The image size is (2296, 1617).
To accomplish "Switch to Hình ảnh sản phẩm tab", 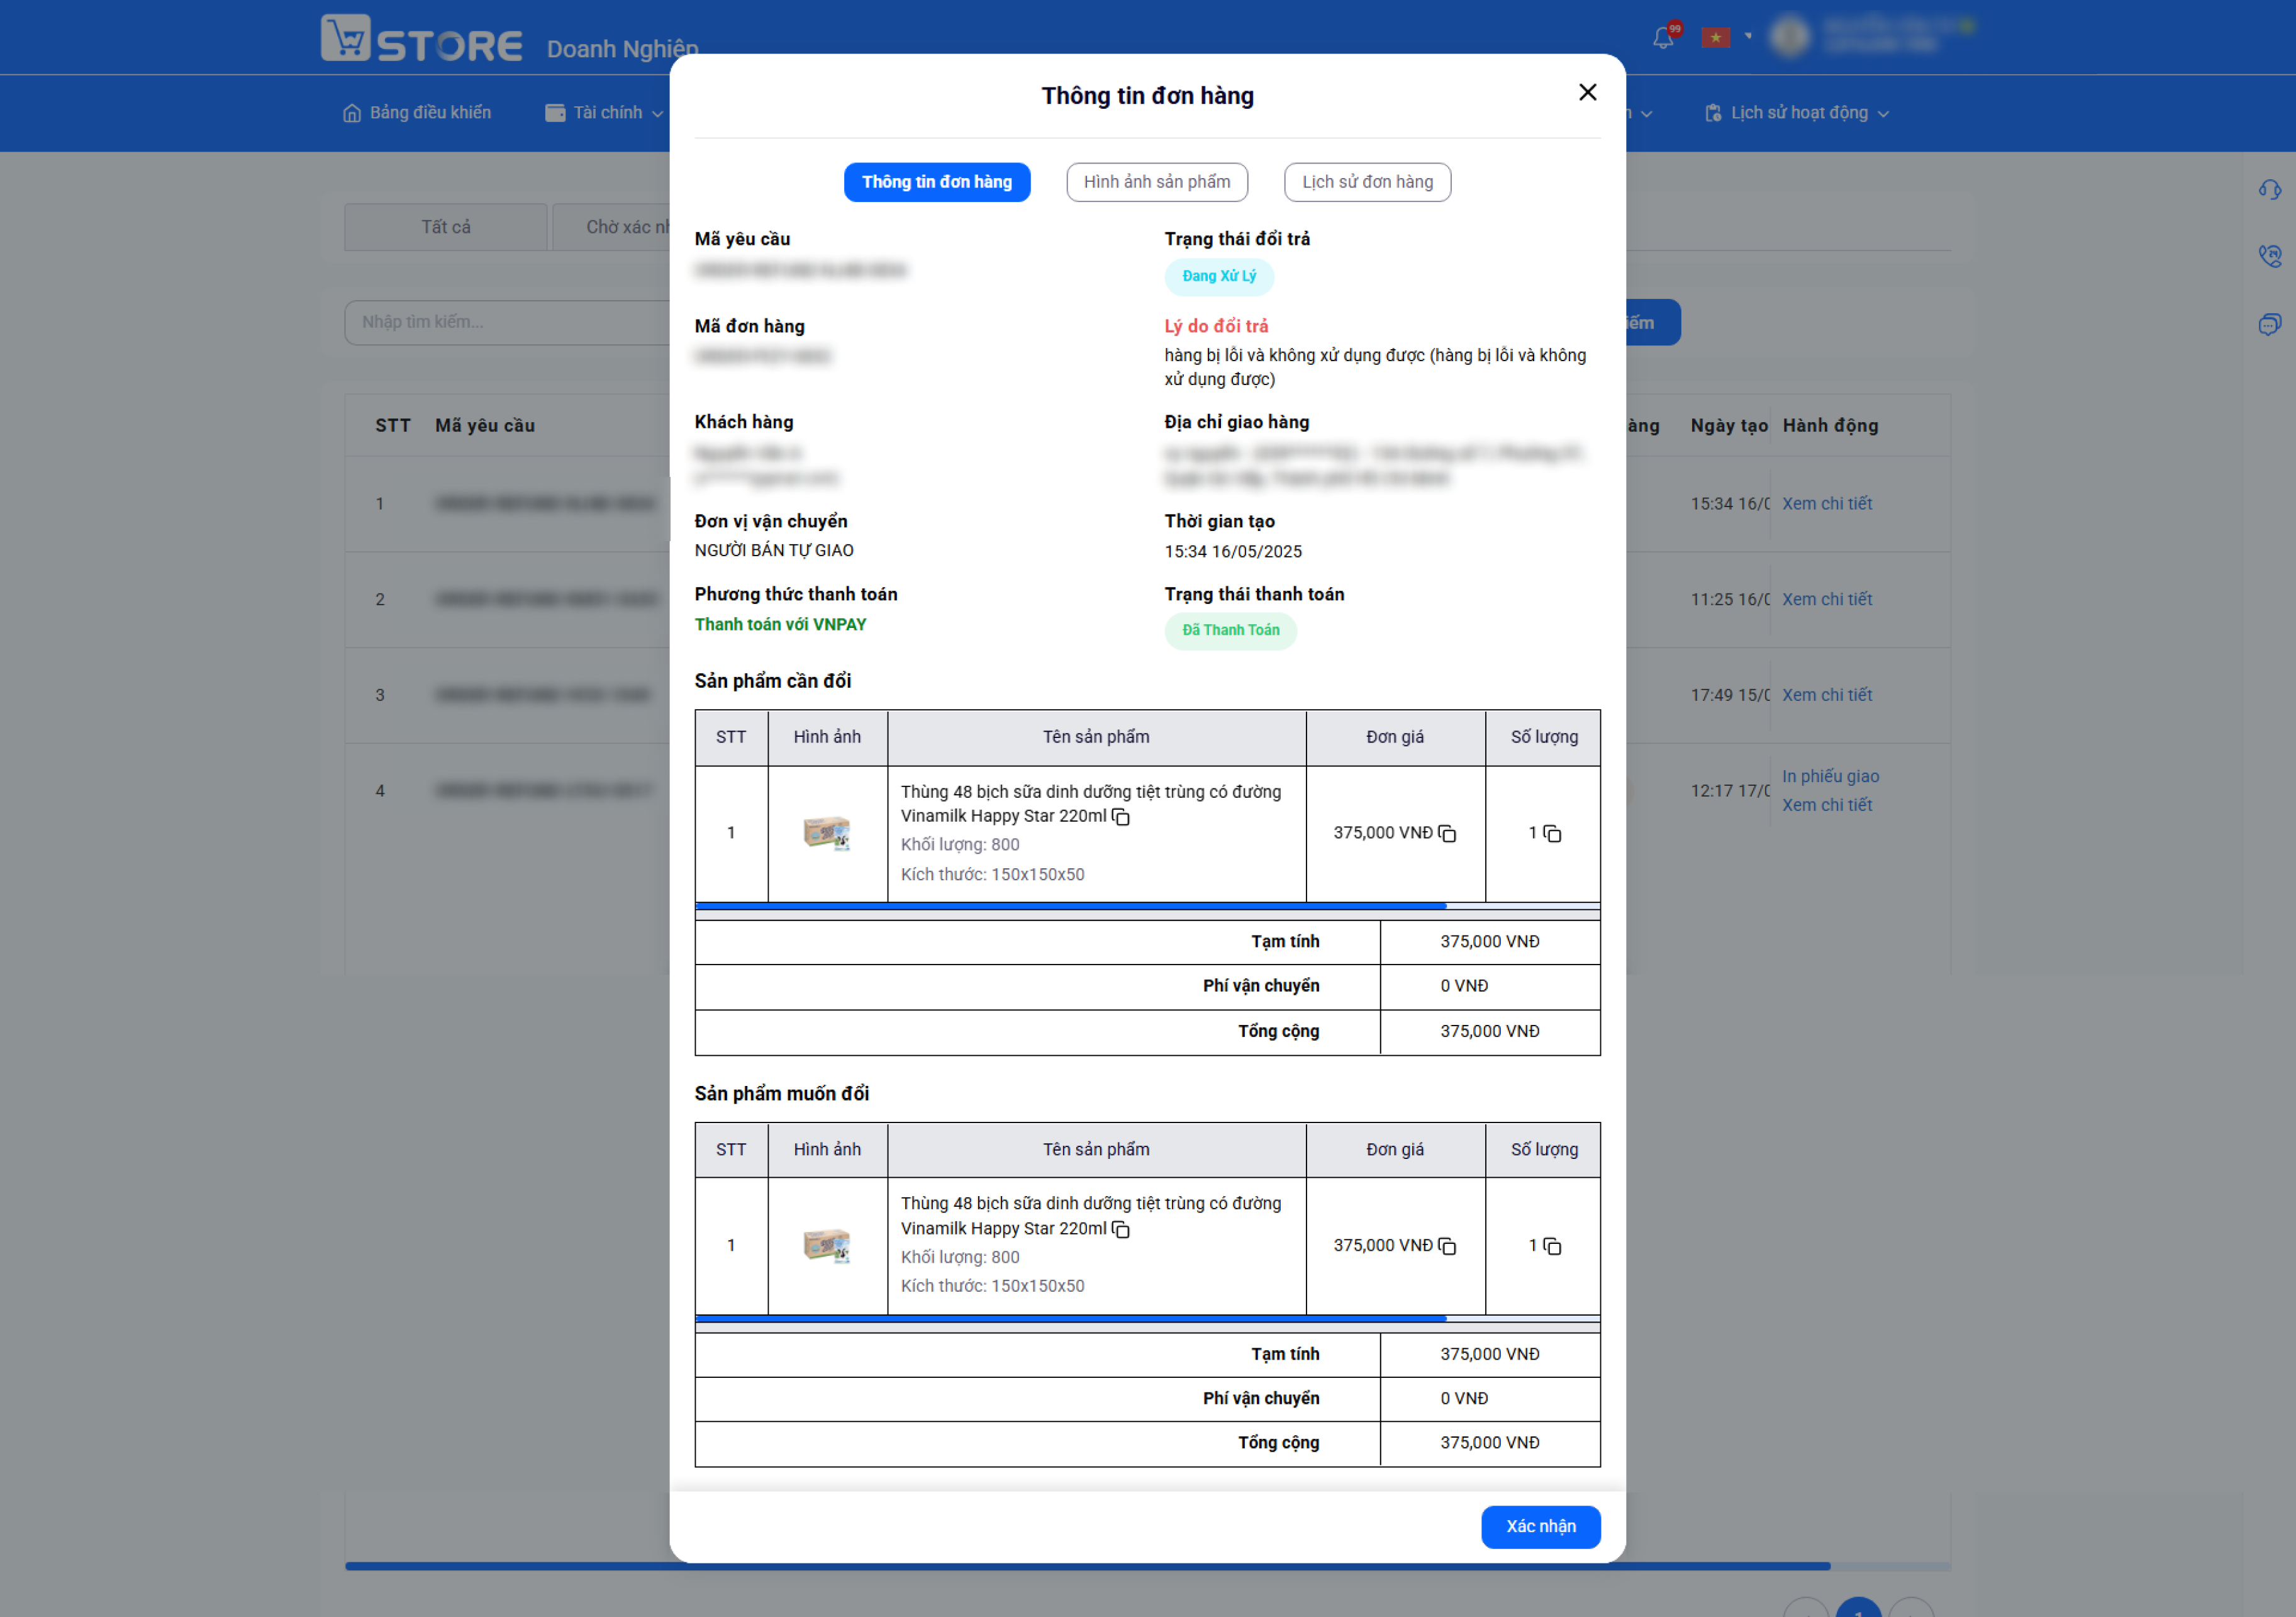I will 1157,182.
